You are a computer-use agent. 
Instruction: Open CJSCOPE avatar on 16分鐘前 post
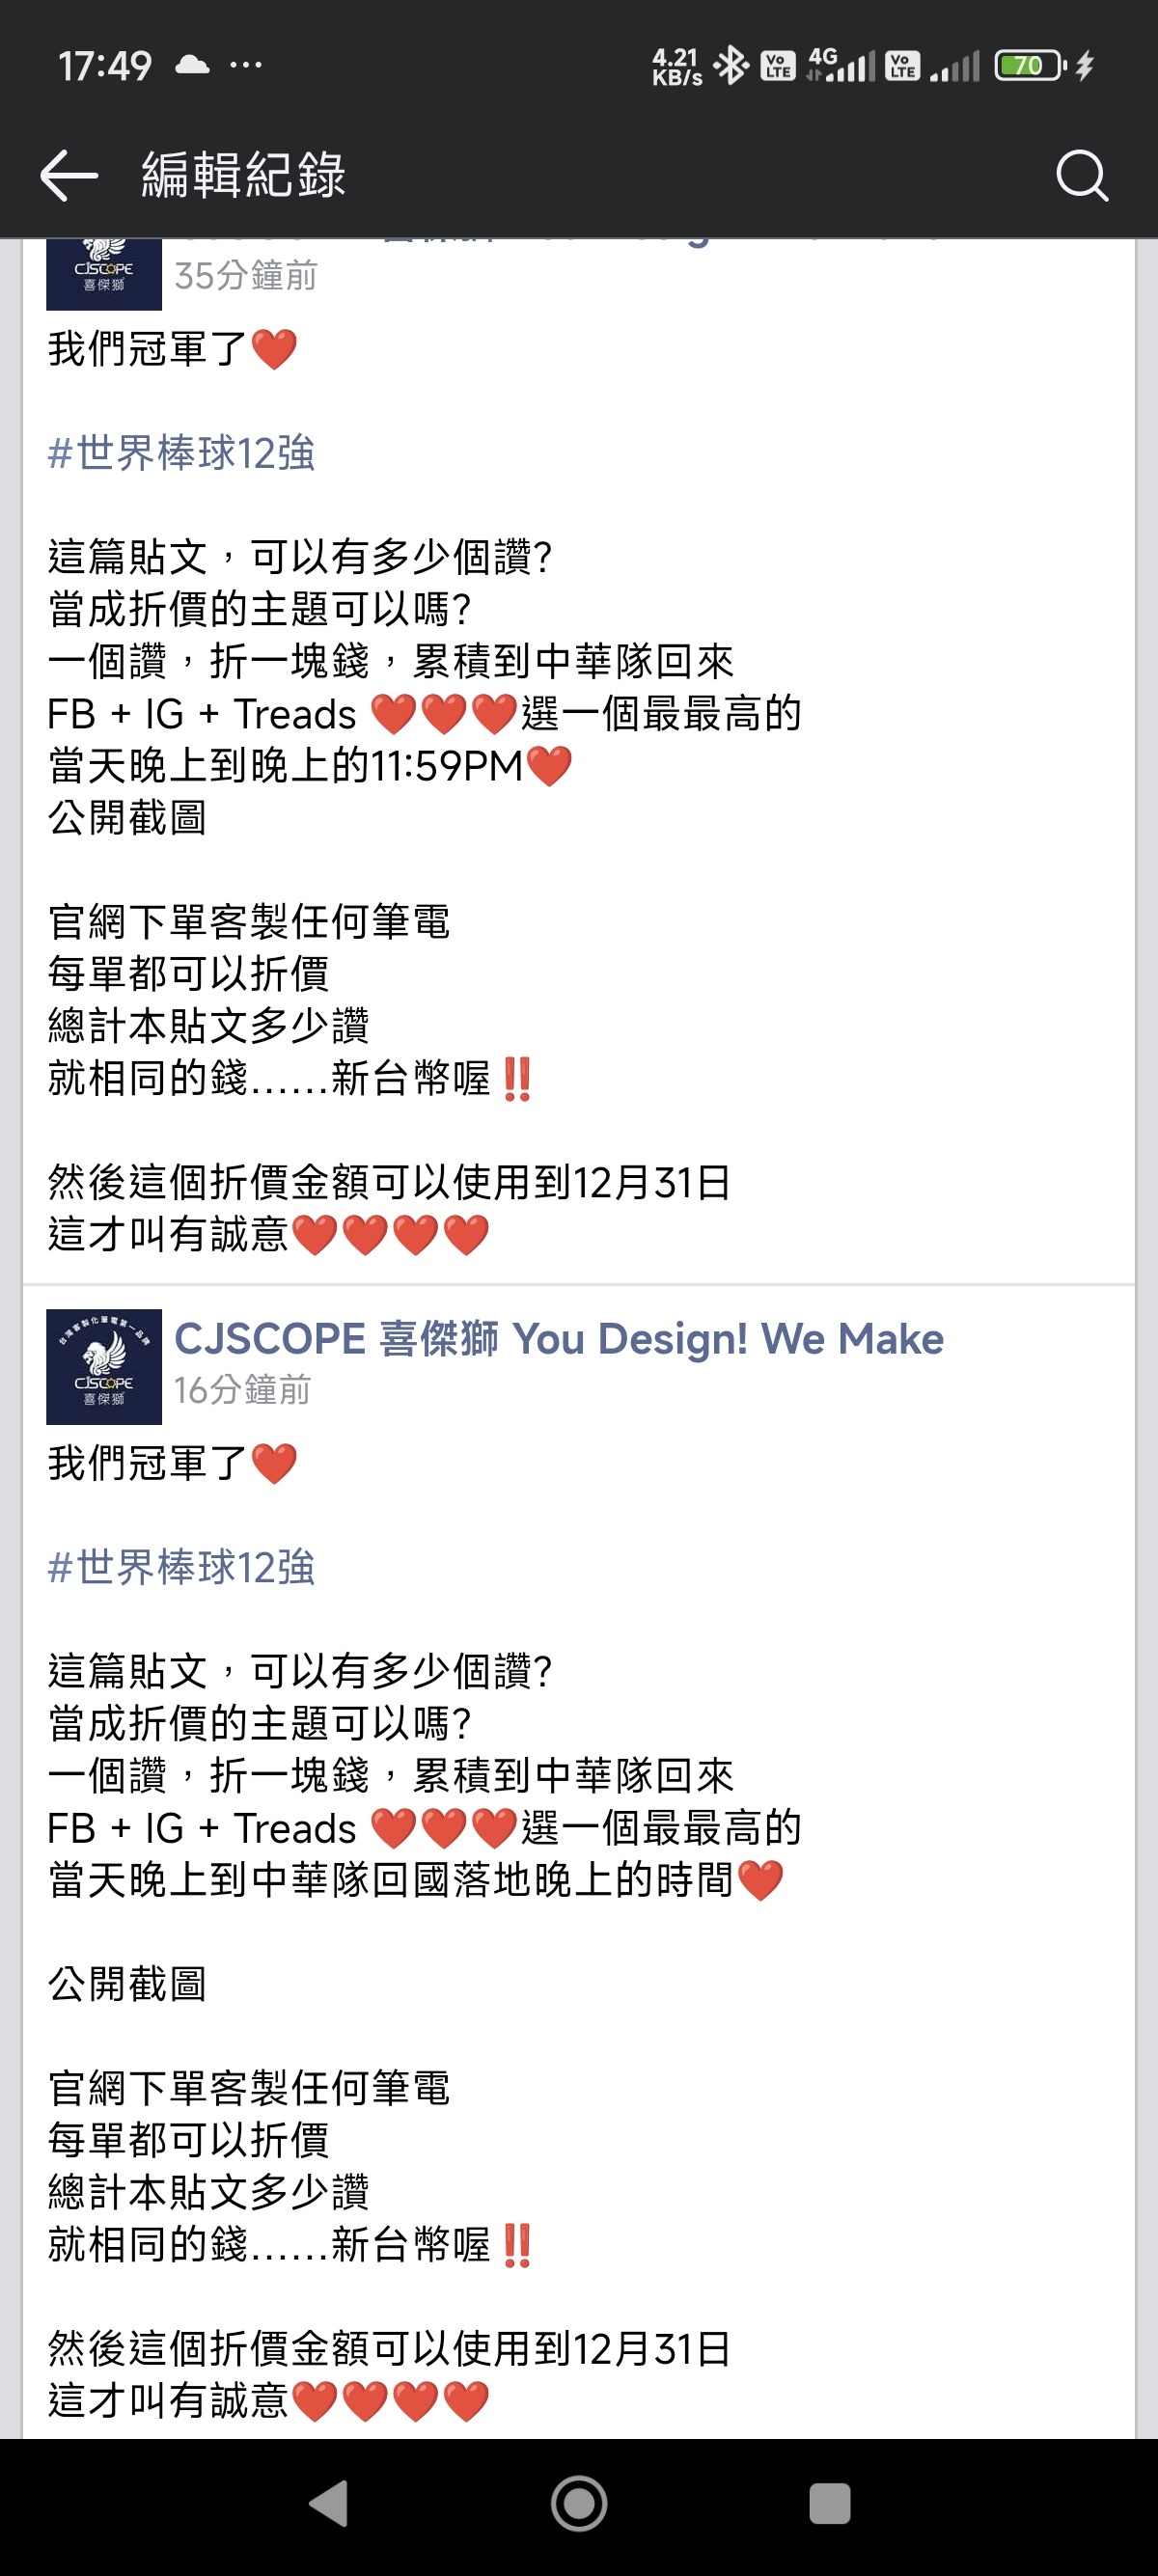[104, 1367]
